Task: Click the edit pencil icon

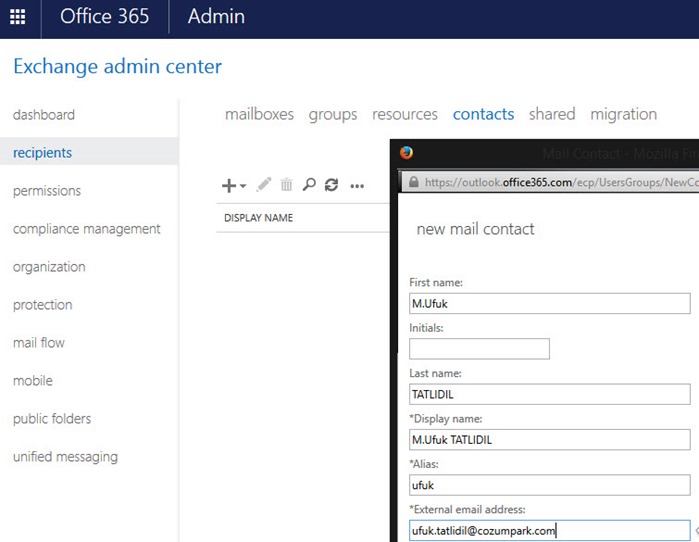Action: (x=264, y=185)
